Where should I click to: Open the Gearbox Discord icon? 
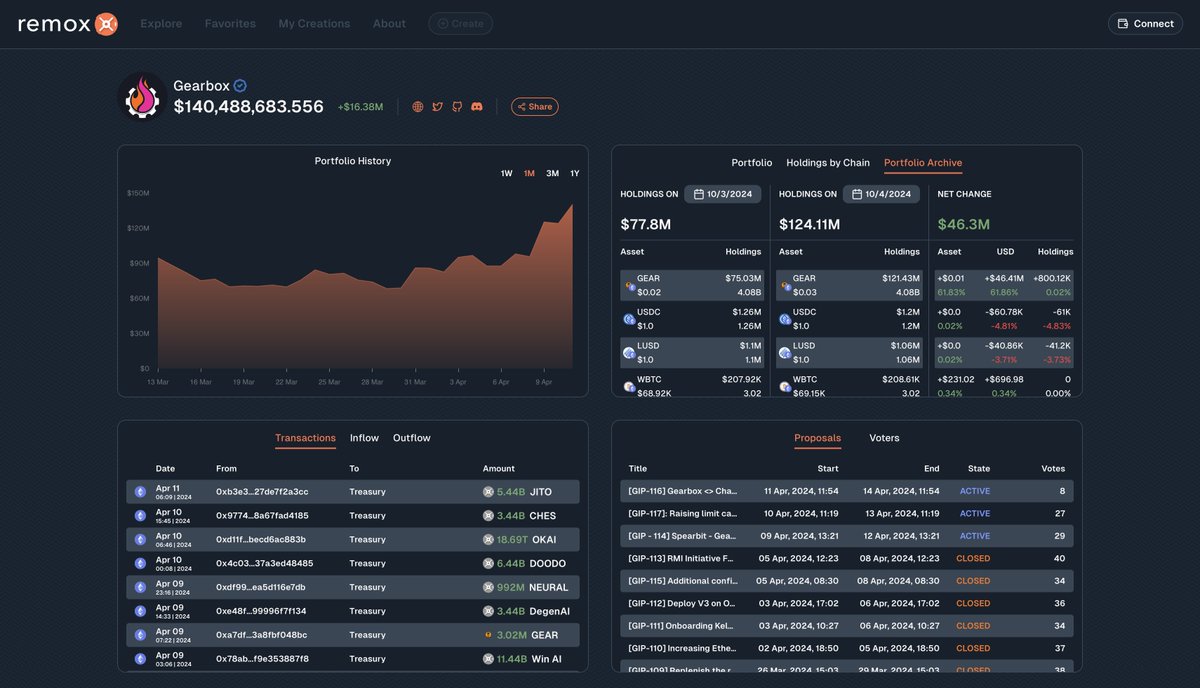(477, 106)
